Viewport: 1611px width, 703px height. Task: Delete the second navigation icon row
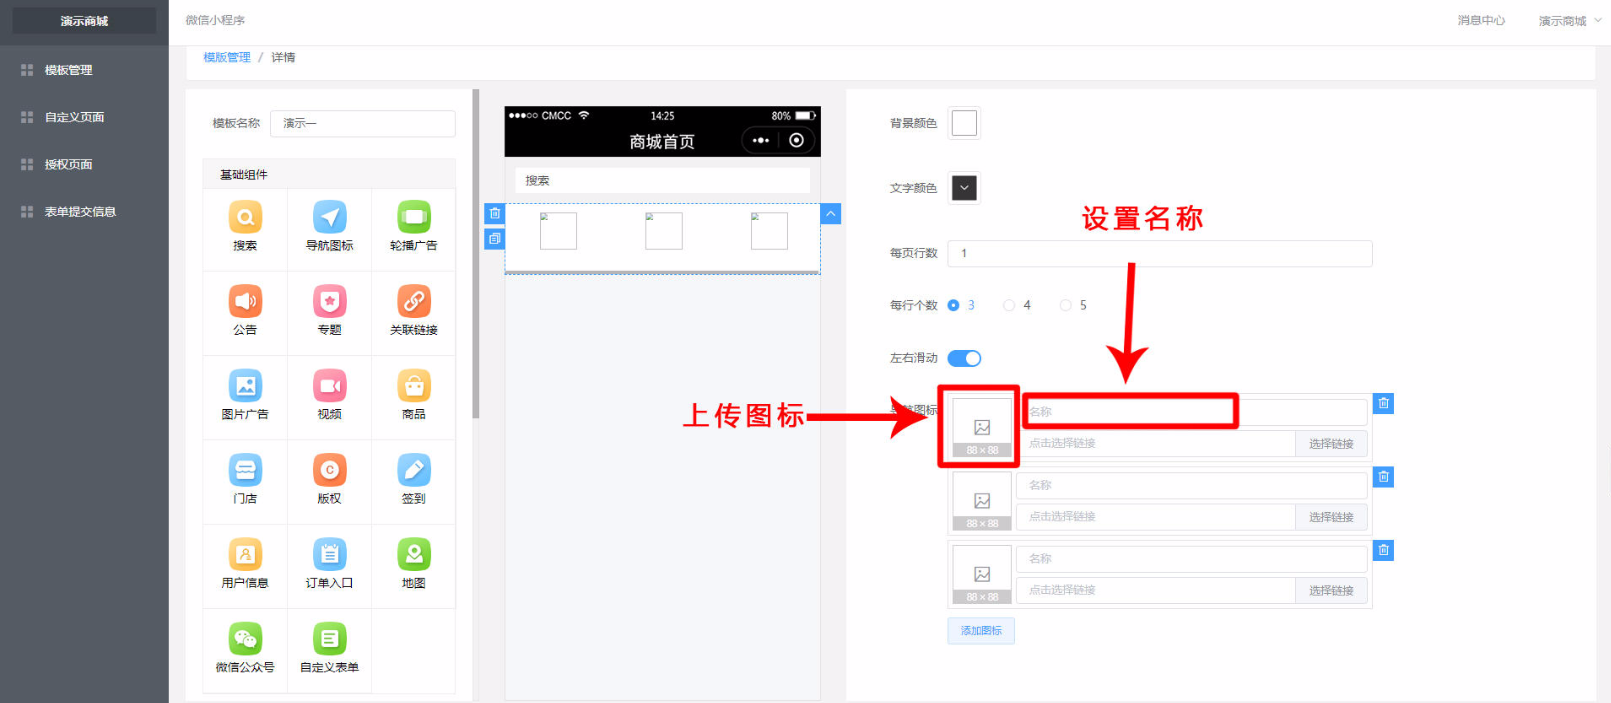(1384, 477)
